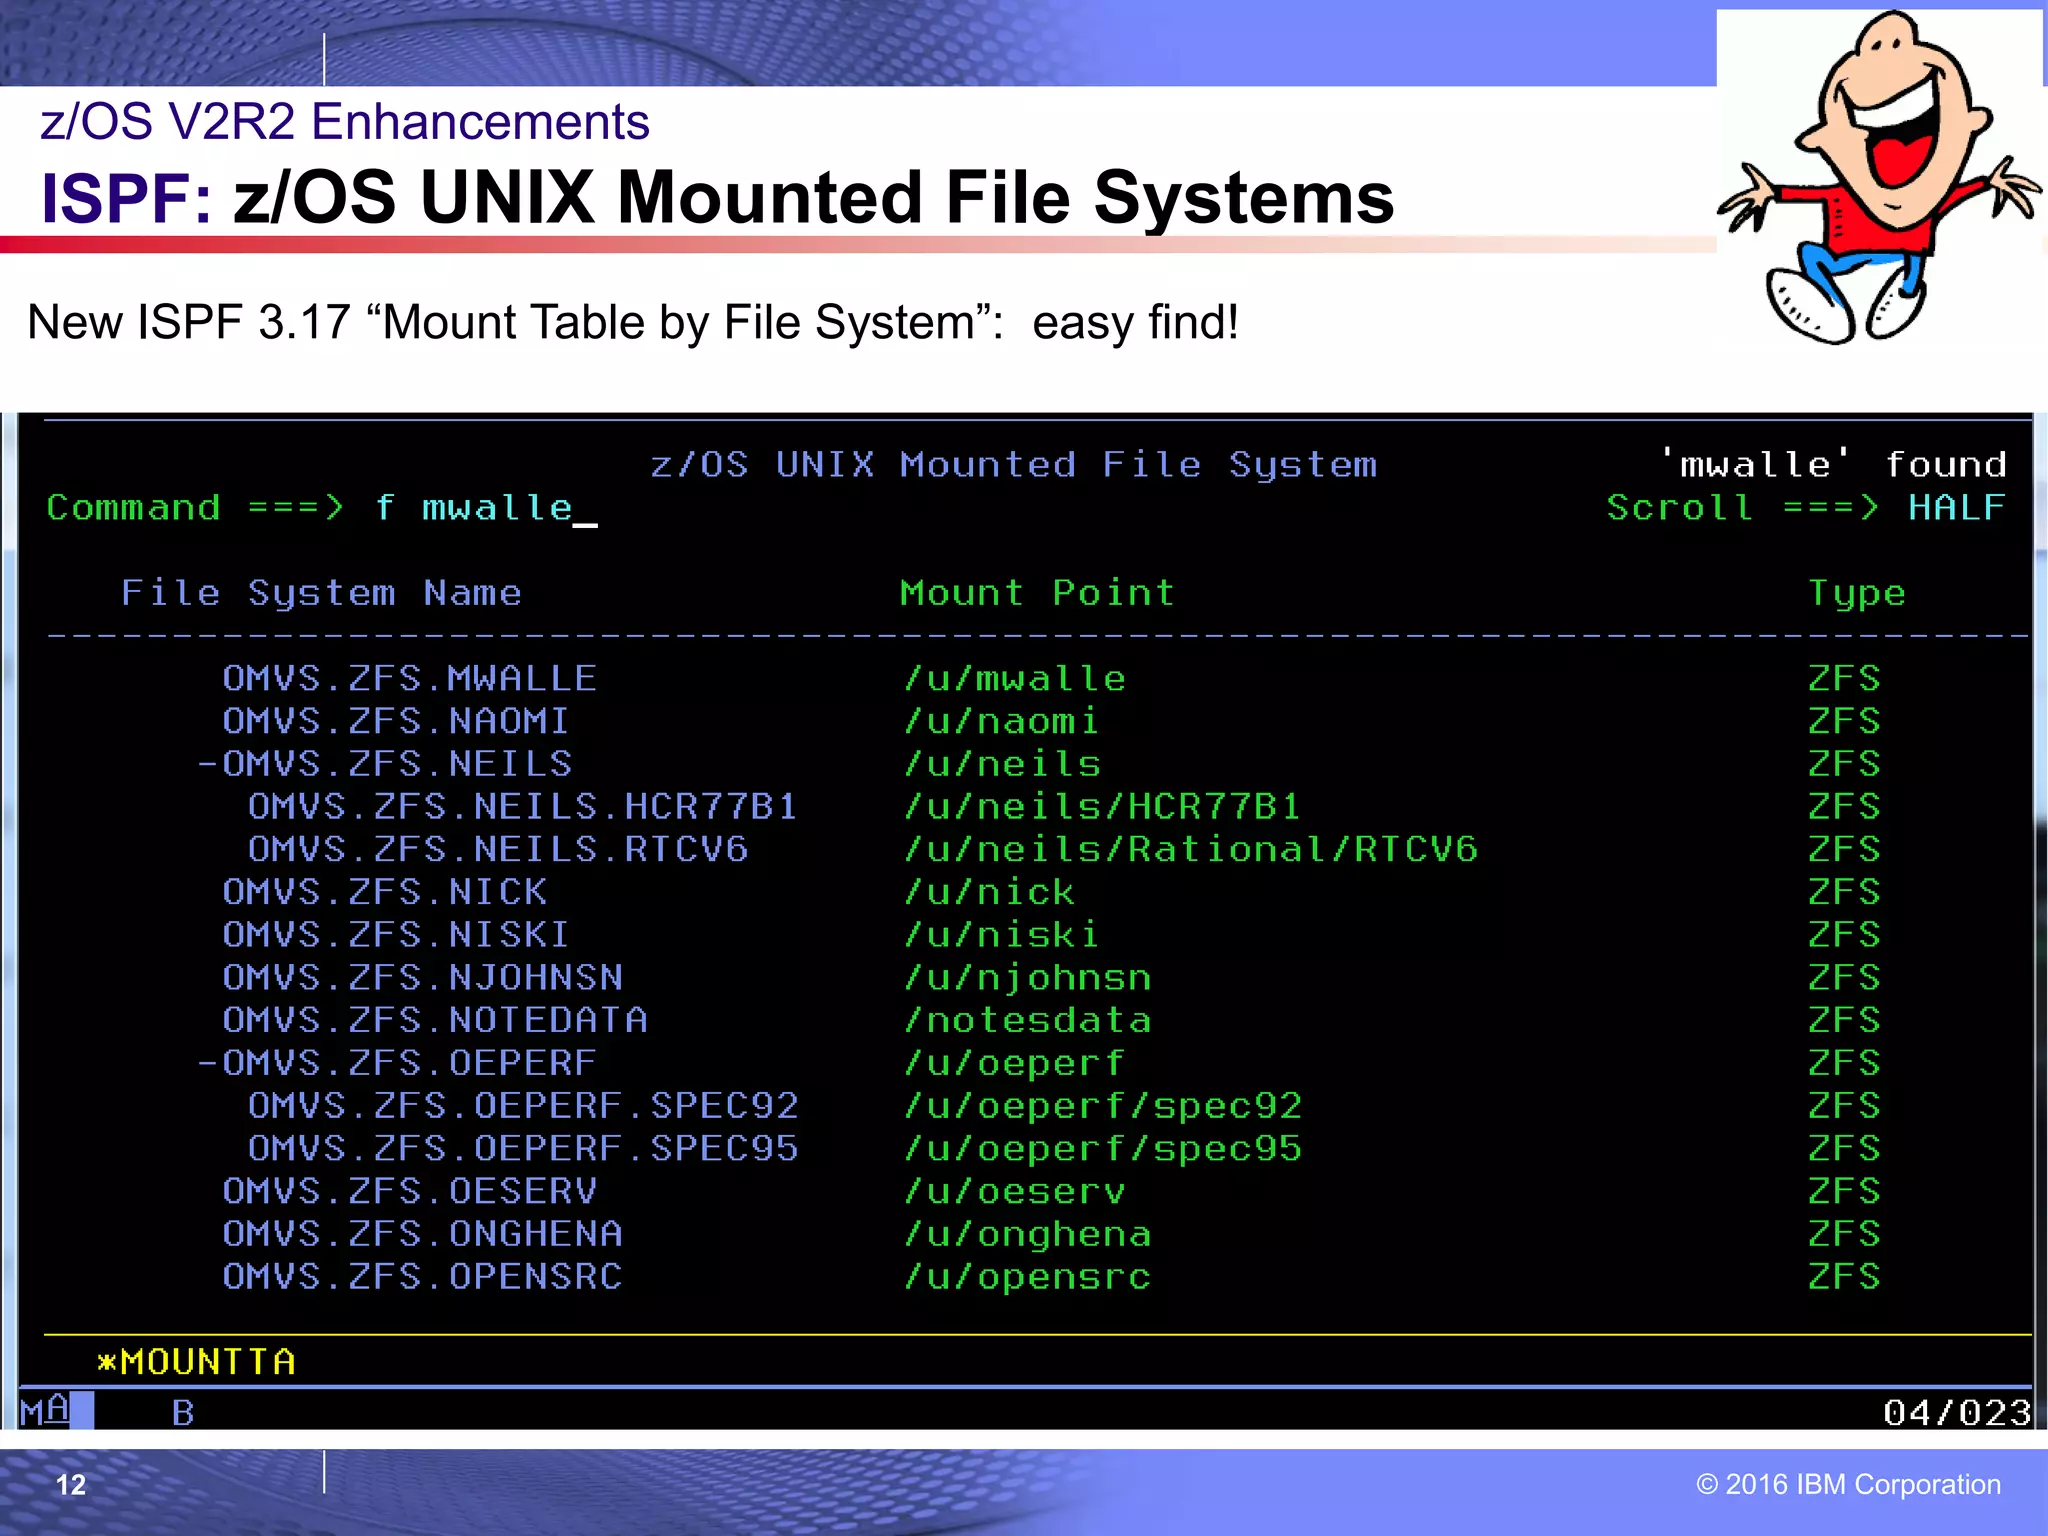Select OMVS.ZFS.OEPERF.SPEC92 file system entry
The height and width of the screenshot is (1536, 2048).
[x=522, y=1106]
